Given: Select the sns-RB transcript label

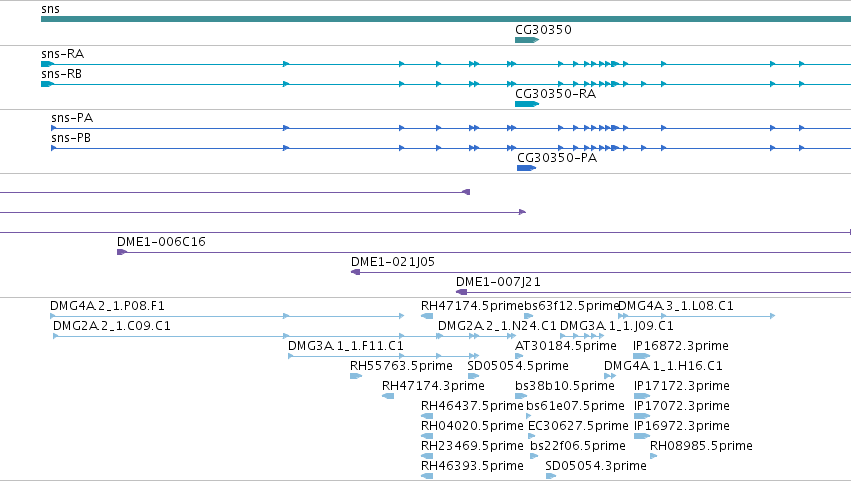Looking at the screenshot, I should coord(61,74).
